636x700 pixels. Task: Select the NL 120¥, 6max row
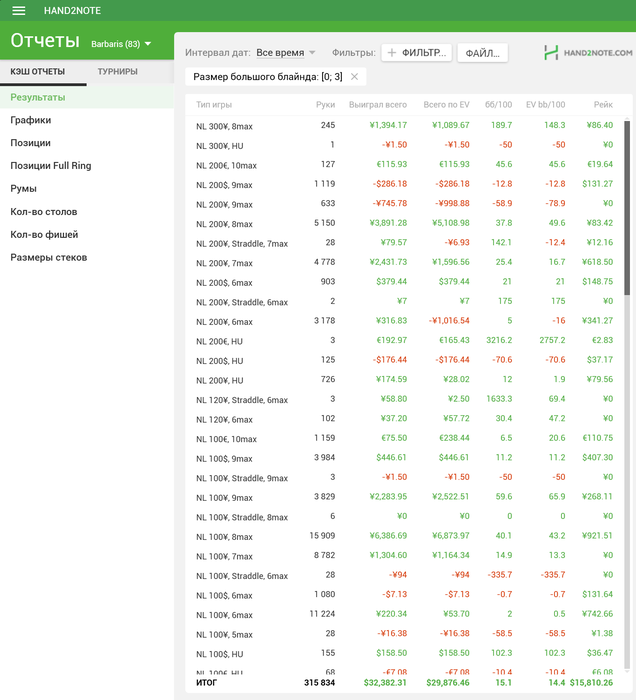tap(404, 419)
